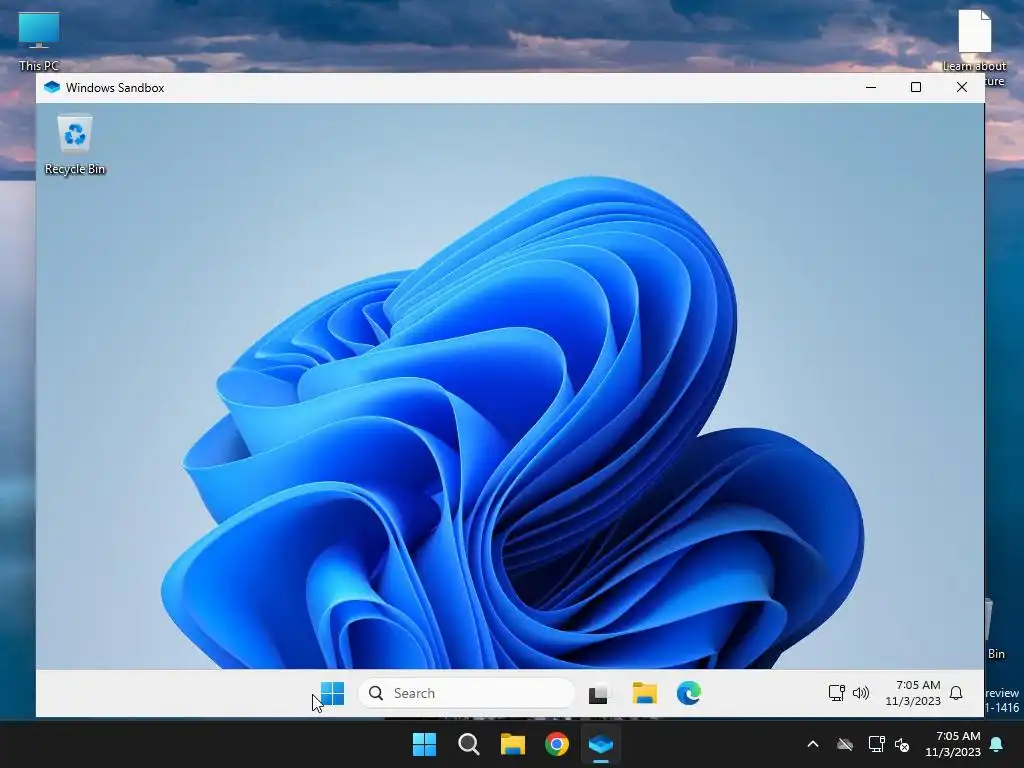Click the host network monitor tray icon

pos(876,744)
